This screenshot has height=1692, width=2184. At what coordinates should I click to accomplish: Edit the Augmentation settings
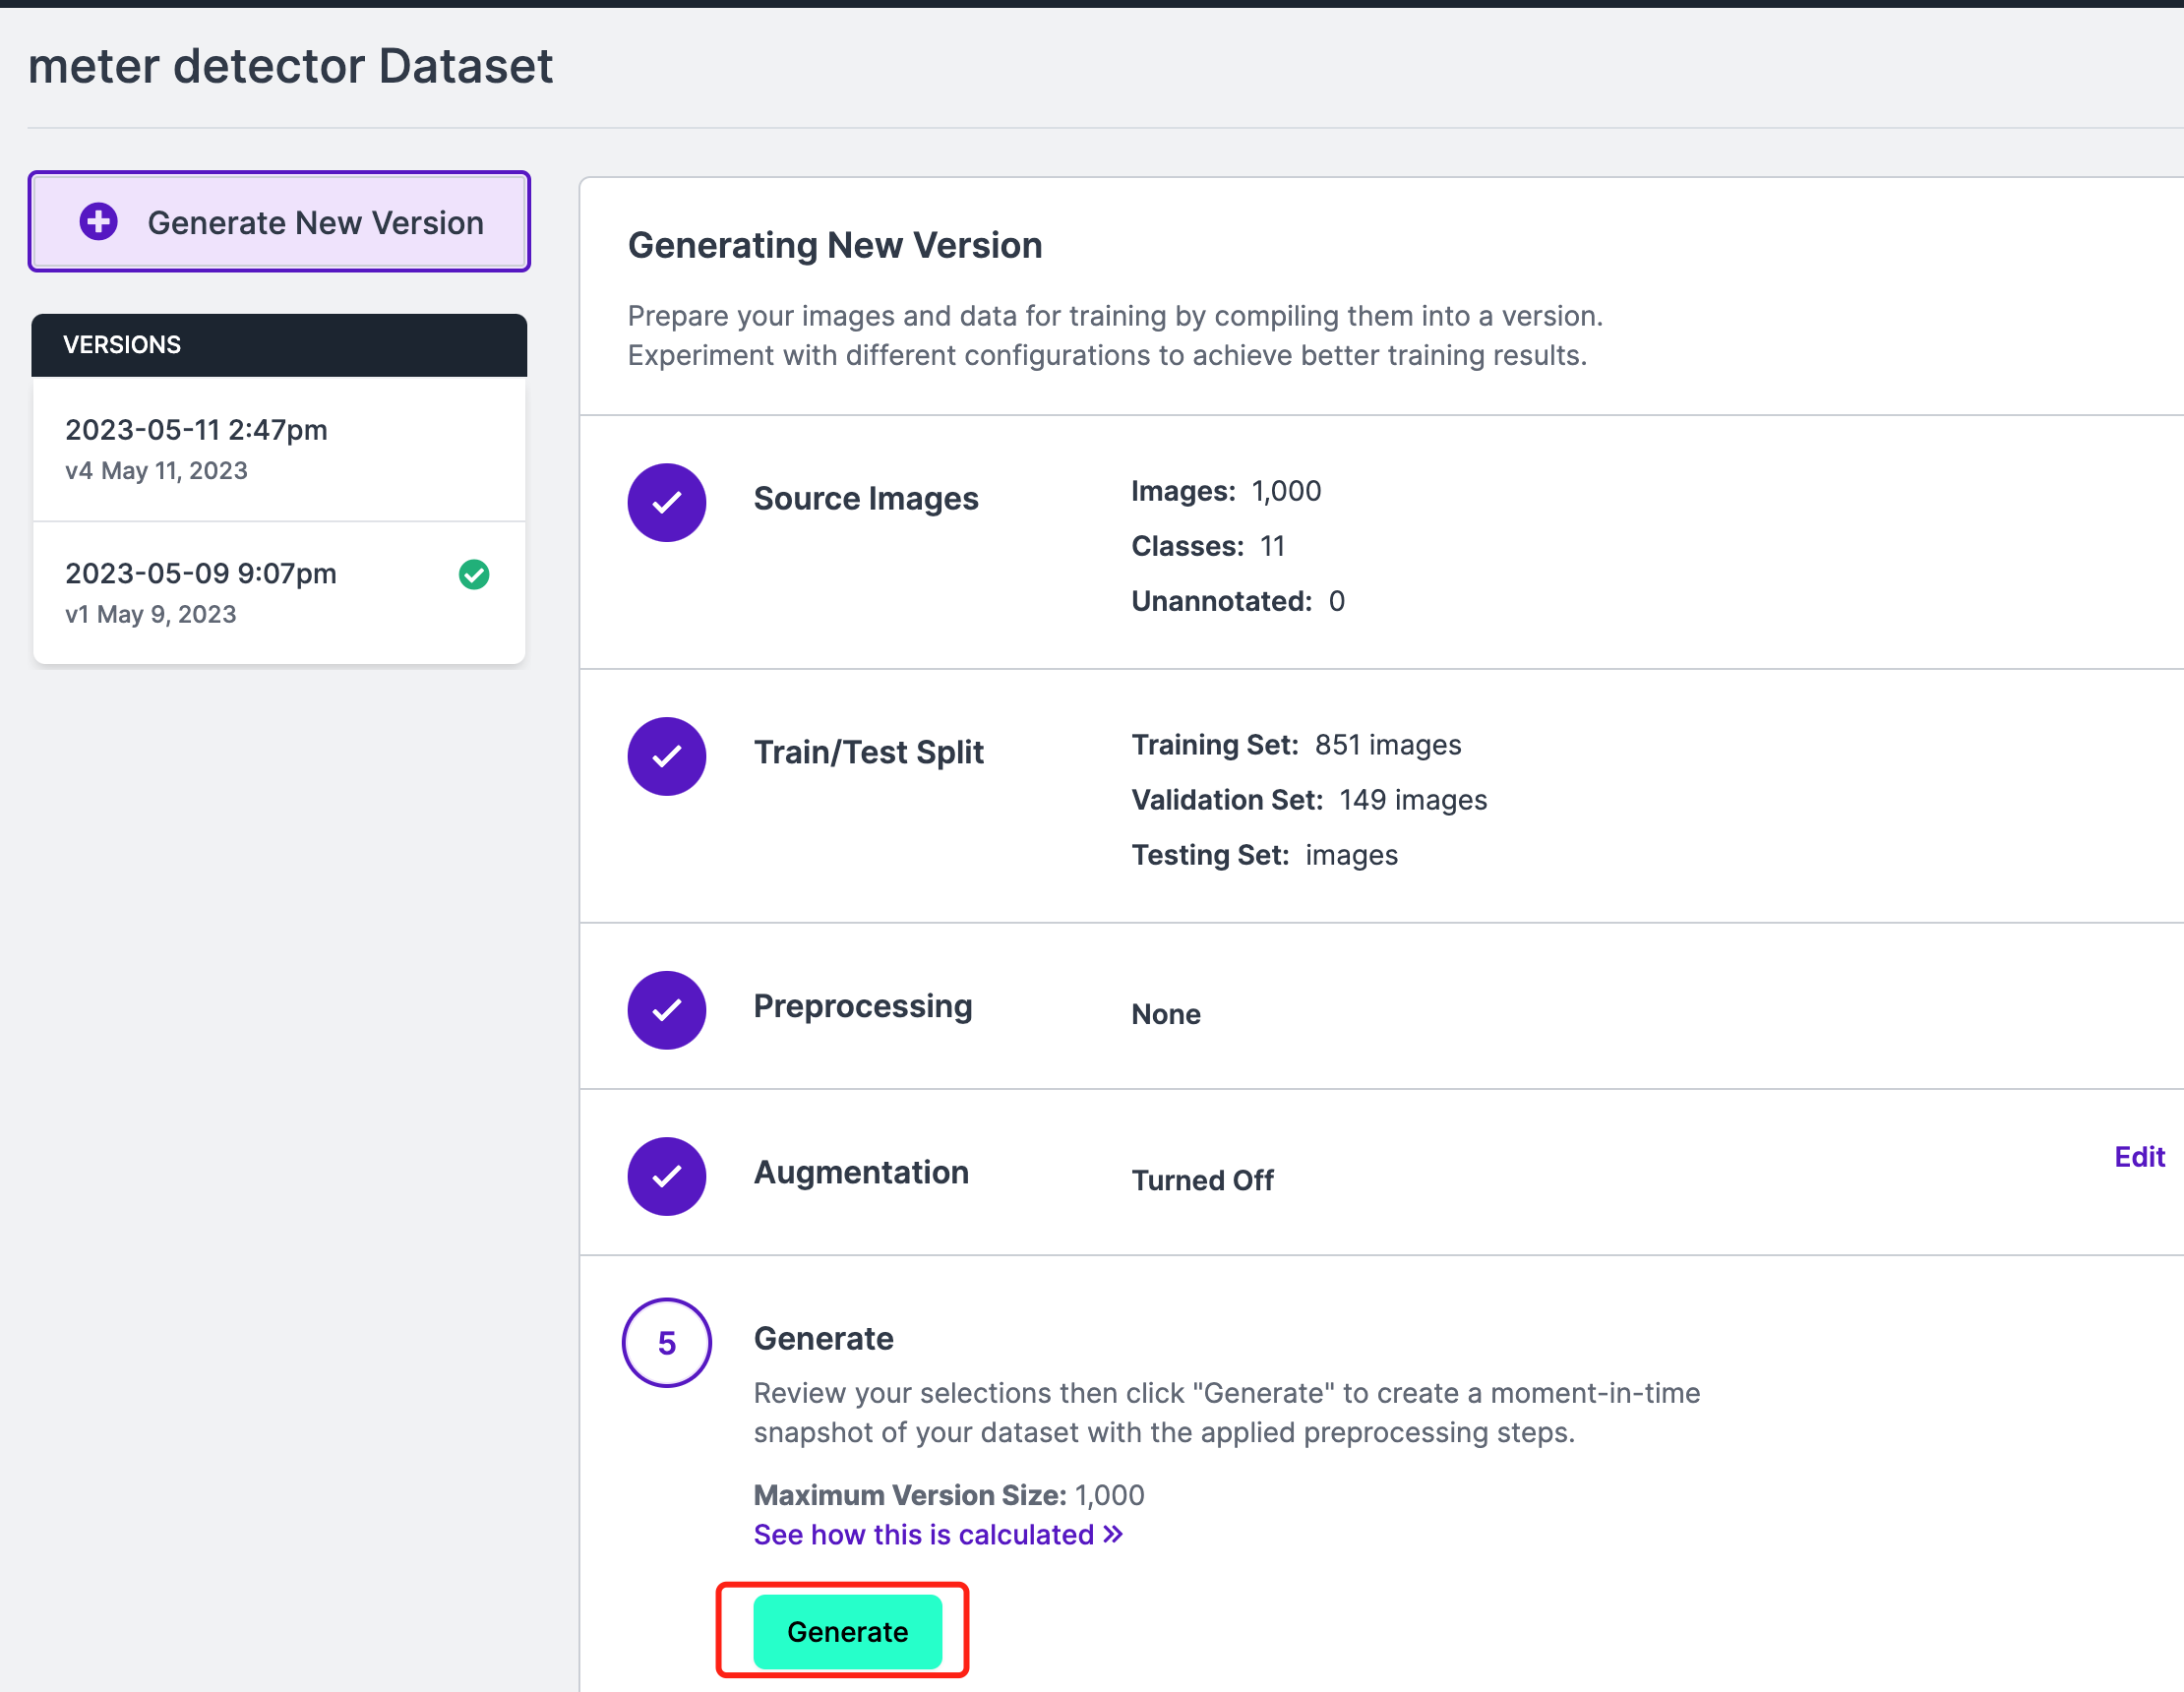tap(2139, 1156)
